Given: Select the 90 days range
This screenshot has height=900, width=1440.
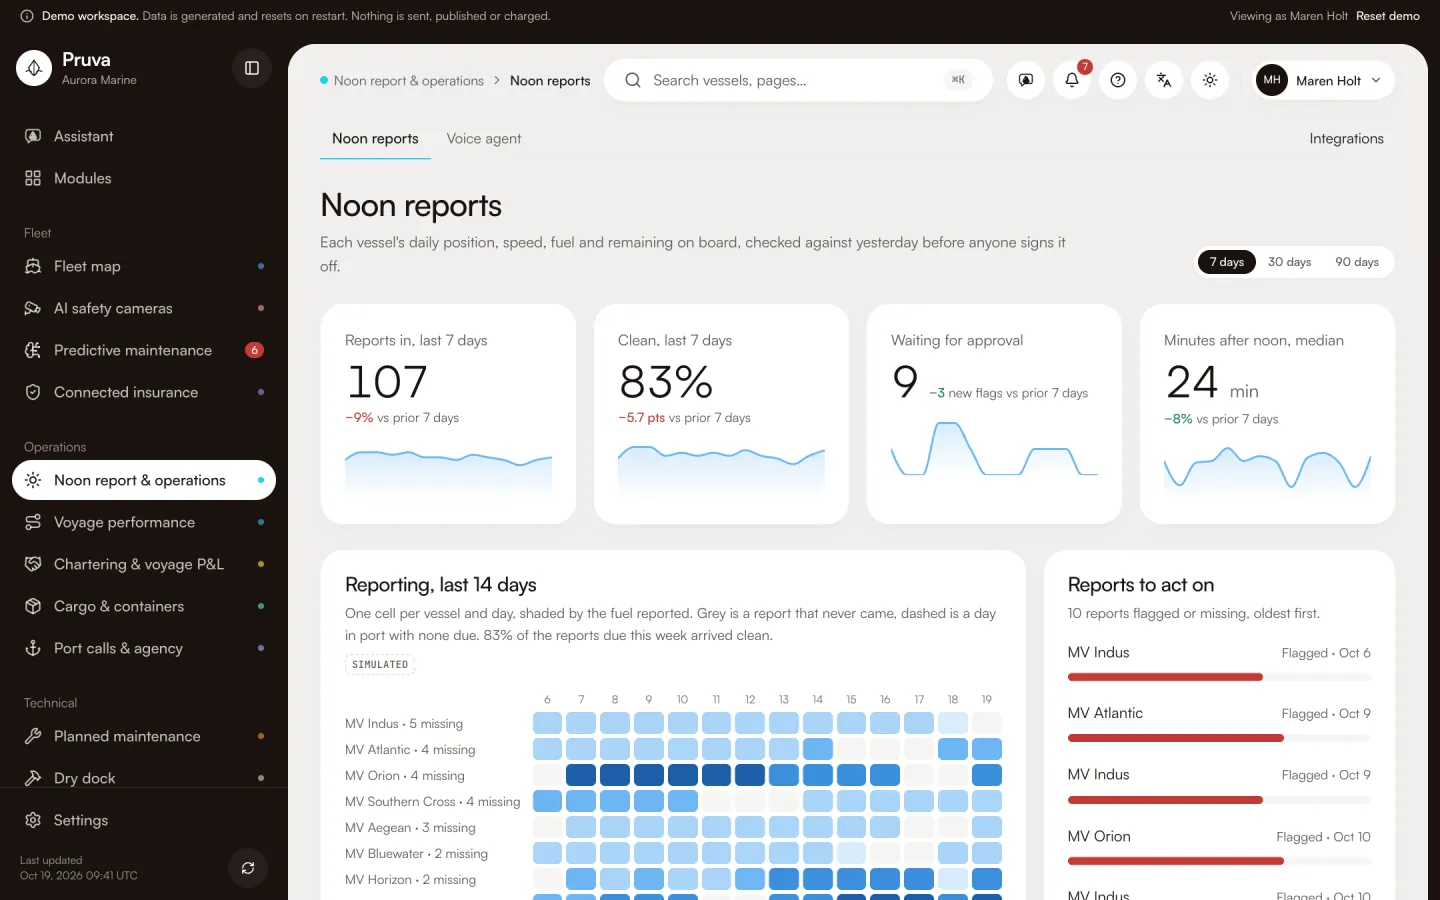Looking at the screenshot, I should coord(1357,262).
